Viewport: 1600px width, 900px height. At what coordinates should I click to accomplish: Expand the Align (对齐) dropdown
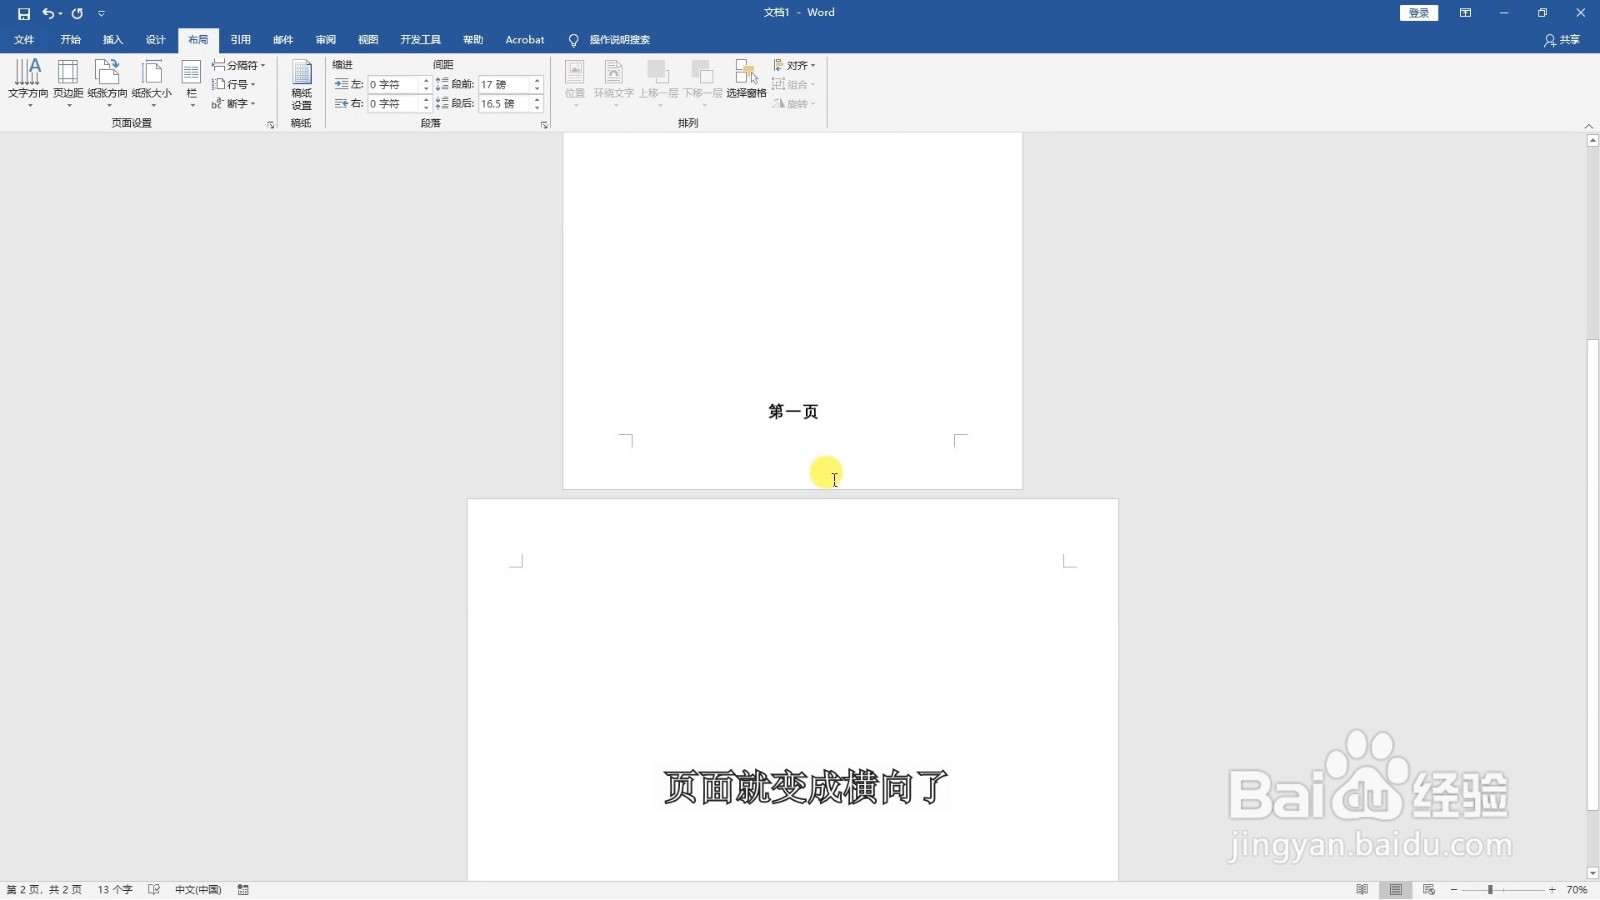pyautogui.click(x=794, y=65)
